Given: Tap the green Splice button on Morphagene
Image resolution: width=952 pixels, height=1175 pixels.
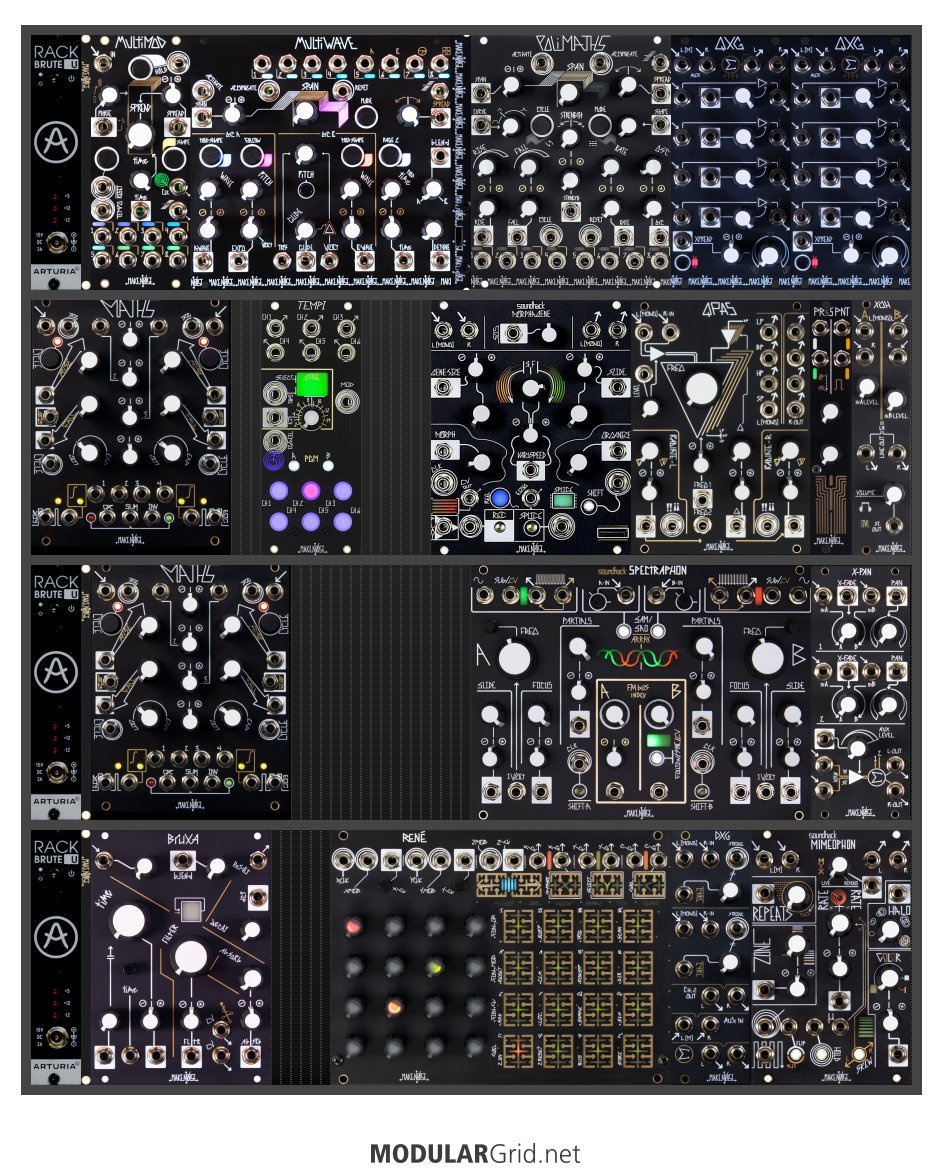Looking at the screenshot, I should 562,500.
